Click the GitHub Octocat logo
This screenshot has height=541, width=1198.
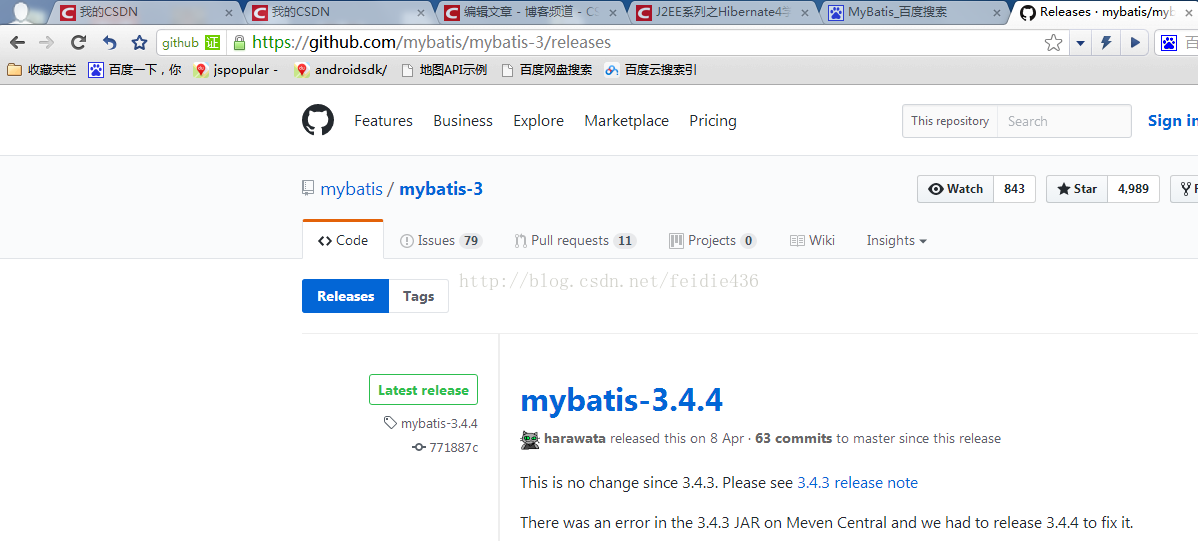[x=318, y=121]
